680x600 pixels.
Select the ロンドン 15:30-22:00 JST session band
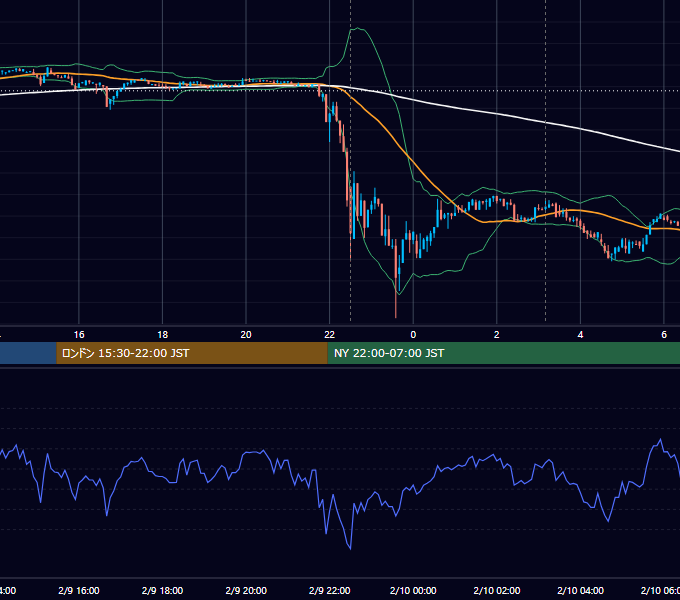(x=192, y=353)
